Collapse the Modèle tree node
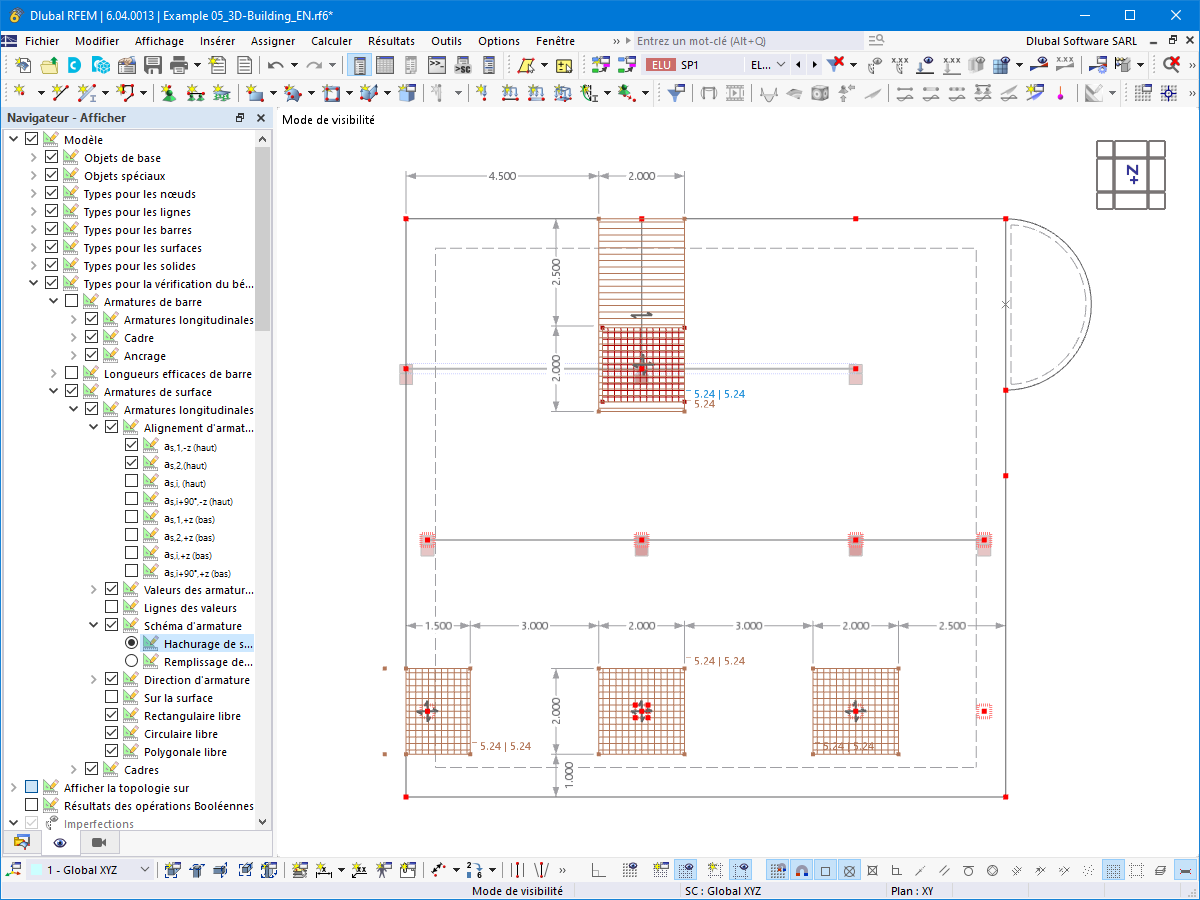This screenshot has height=900, width=1200. point(13,140)
